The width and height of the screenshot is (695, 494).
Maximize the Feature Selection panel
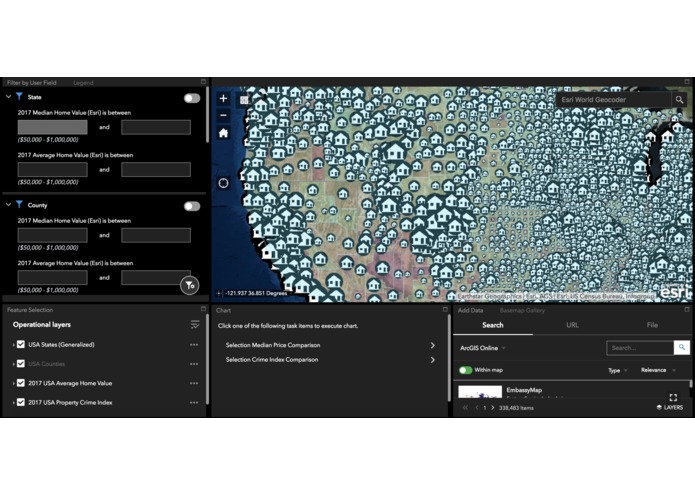click(203, 309)
